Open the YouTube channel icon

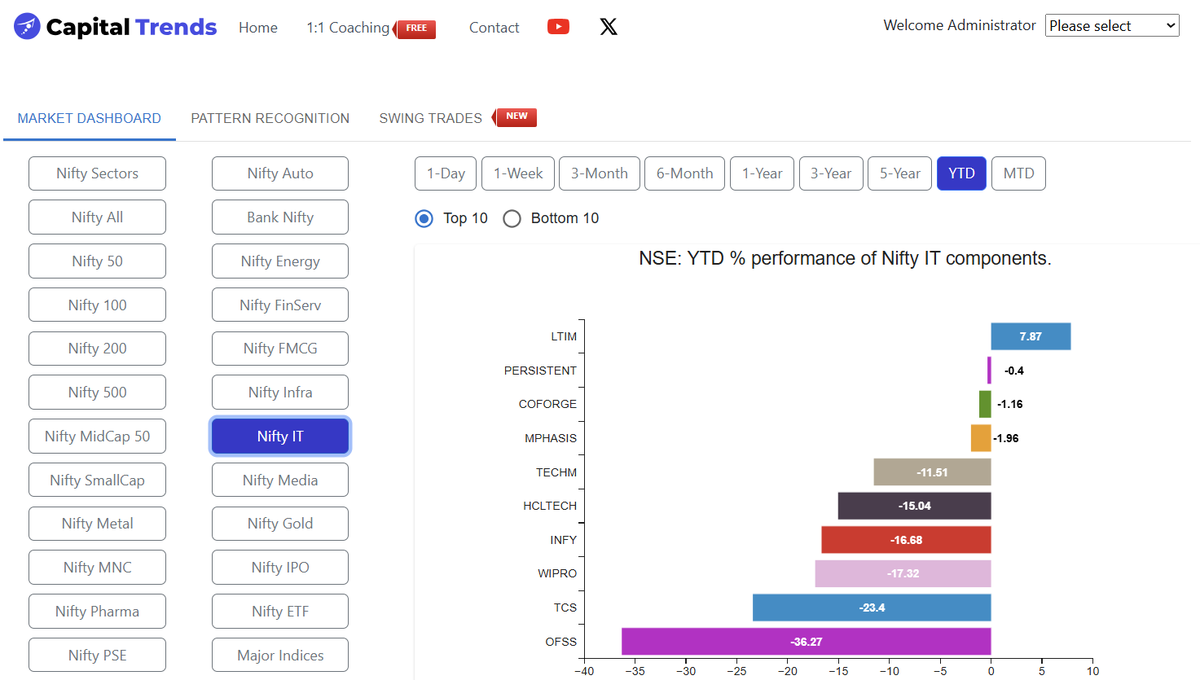[x=558, y=27]
